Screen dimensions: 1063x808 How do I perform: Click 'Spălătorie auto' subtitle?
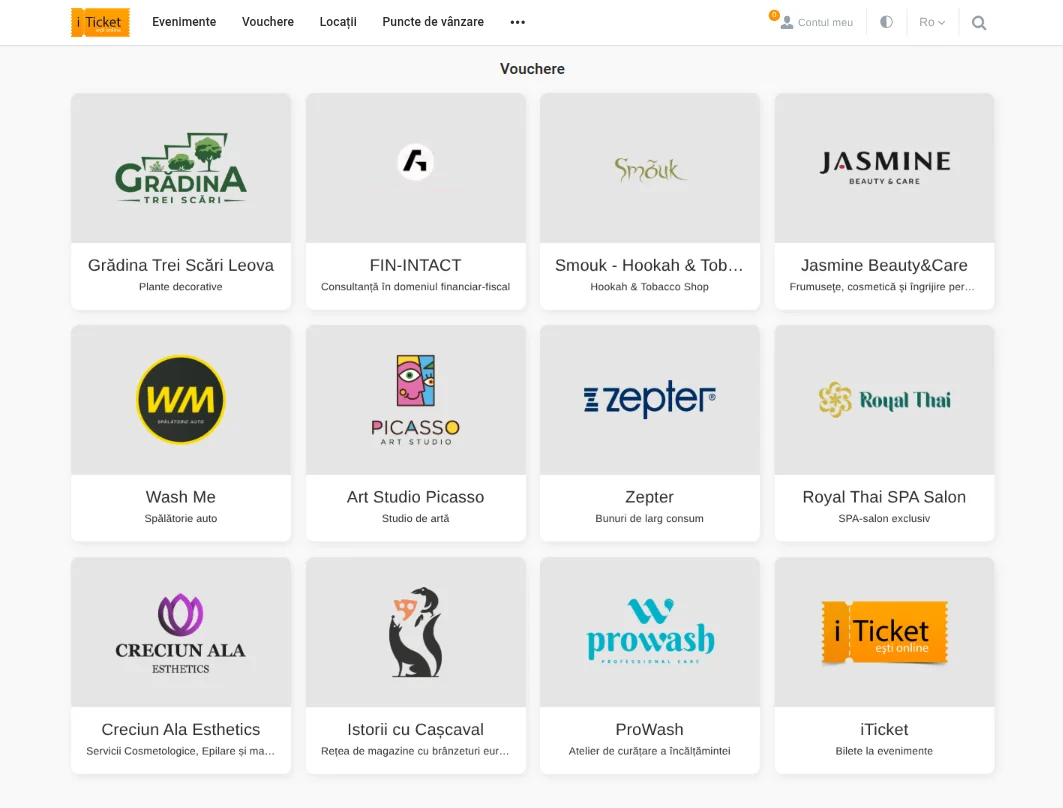pos(181,519)
